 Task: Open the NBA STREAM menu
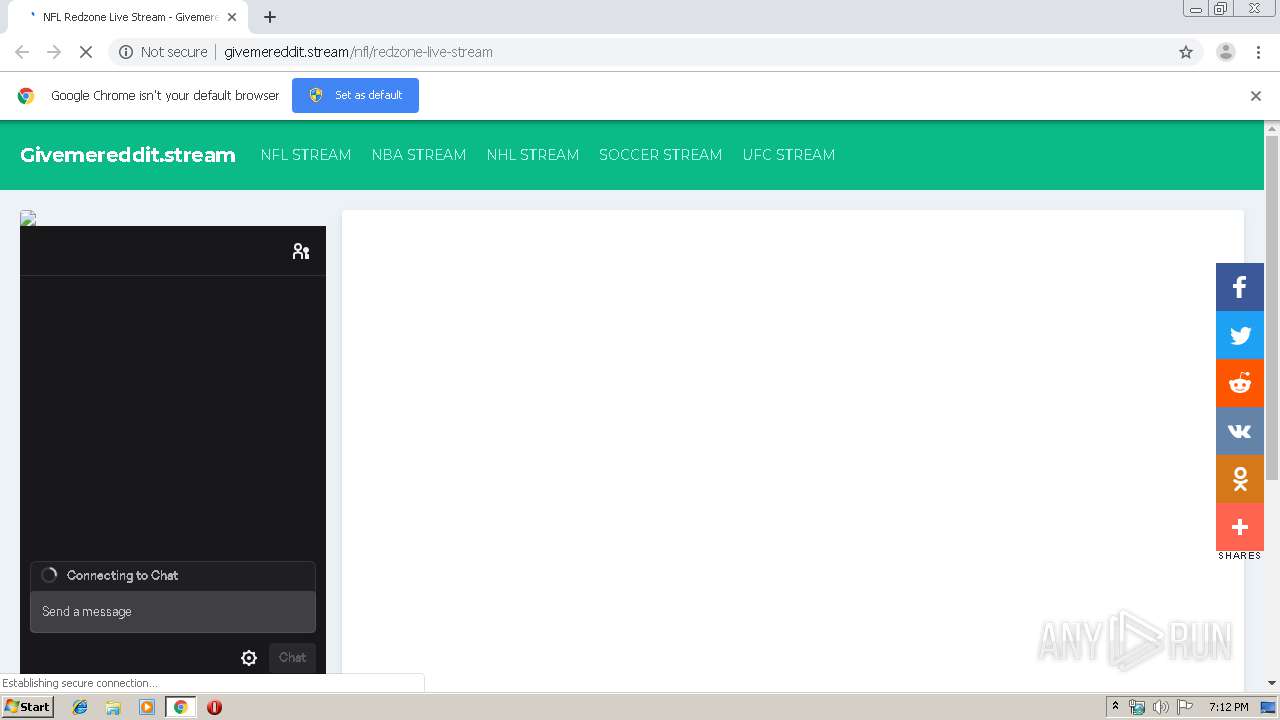419,155
